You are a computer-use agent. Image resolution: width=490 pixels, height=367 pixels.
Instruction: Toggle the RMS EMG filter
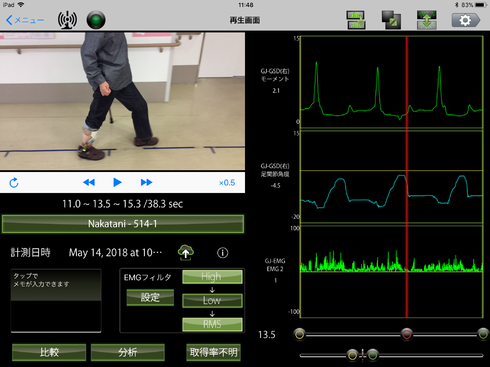click(x=212, y=324)
